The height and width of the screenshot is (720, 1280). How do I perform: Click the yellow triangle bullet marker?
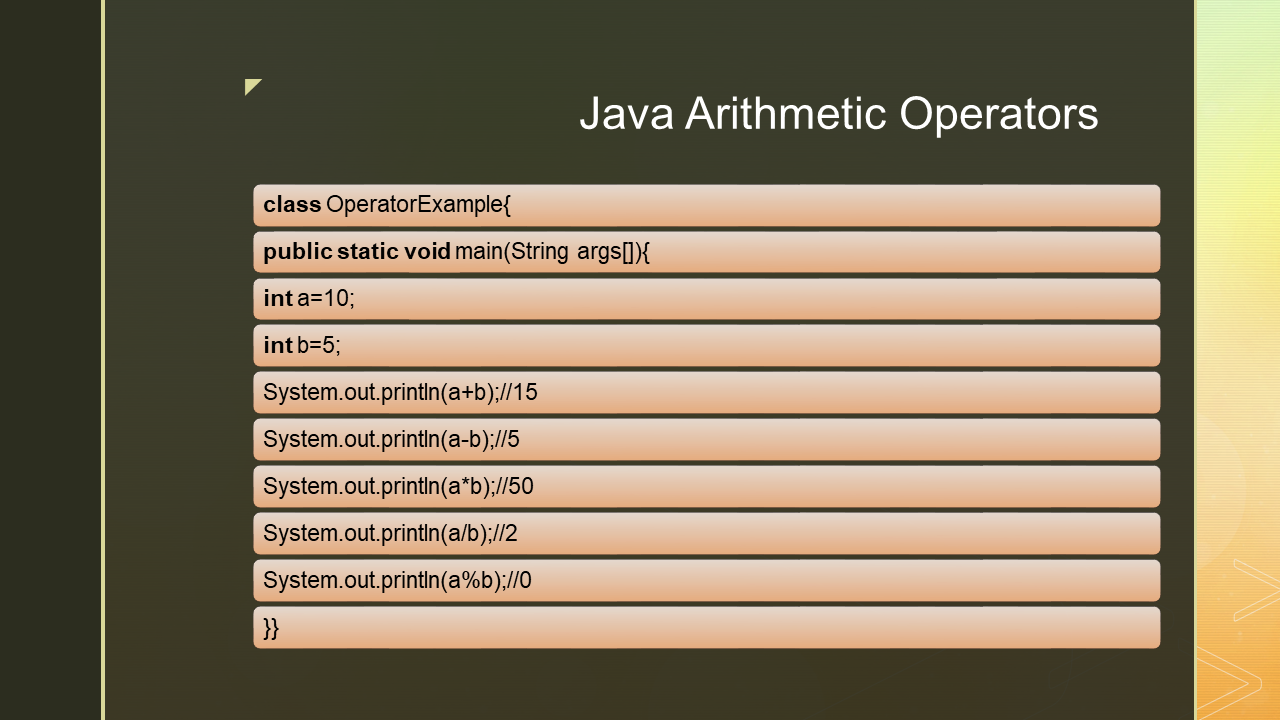tap(252, 86)
